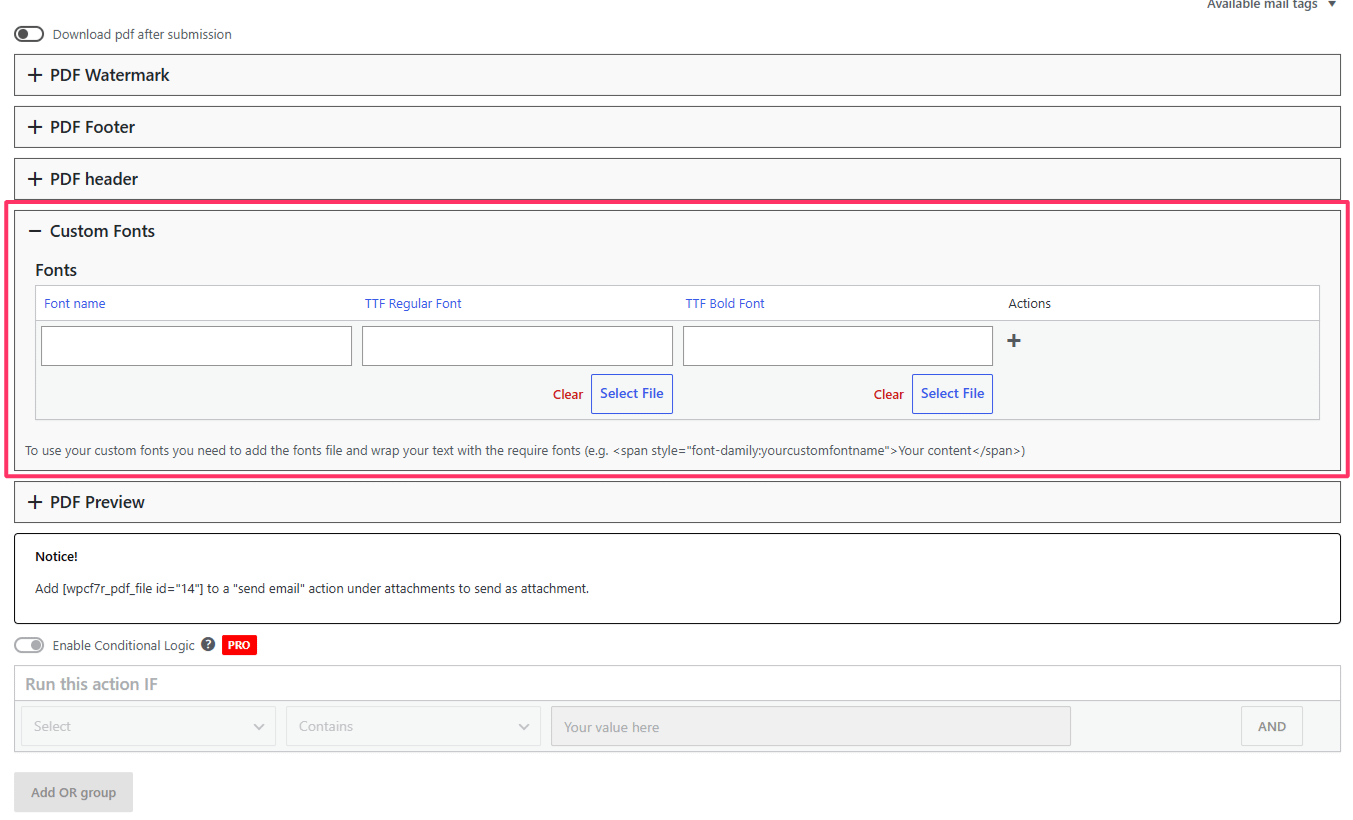Viewport: 1353px width, 820px height.
Task: Expand the PDF header section
Action: pos(677,179)
